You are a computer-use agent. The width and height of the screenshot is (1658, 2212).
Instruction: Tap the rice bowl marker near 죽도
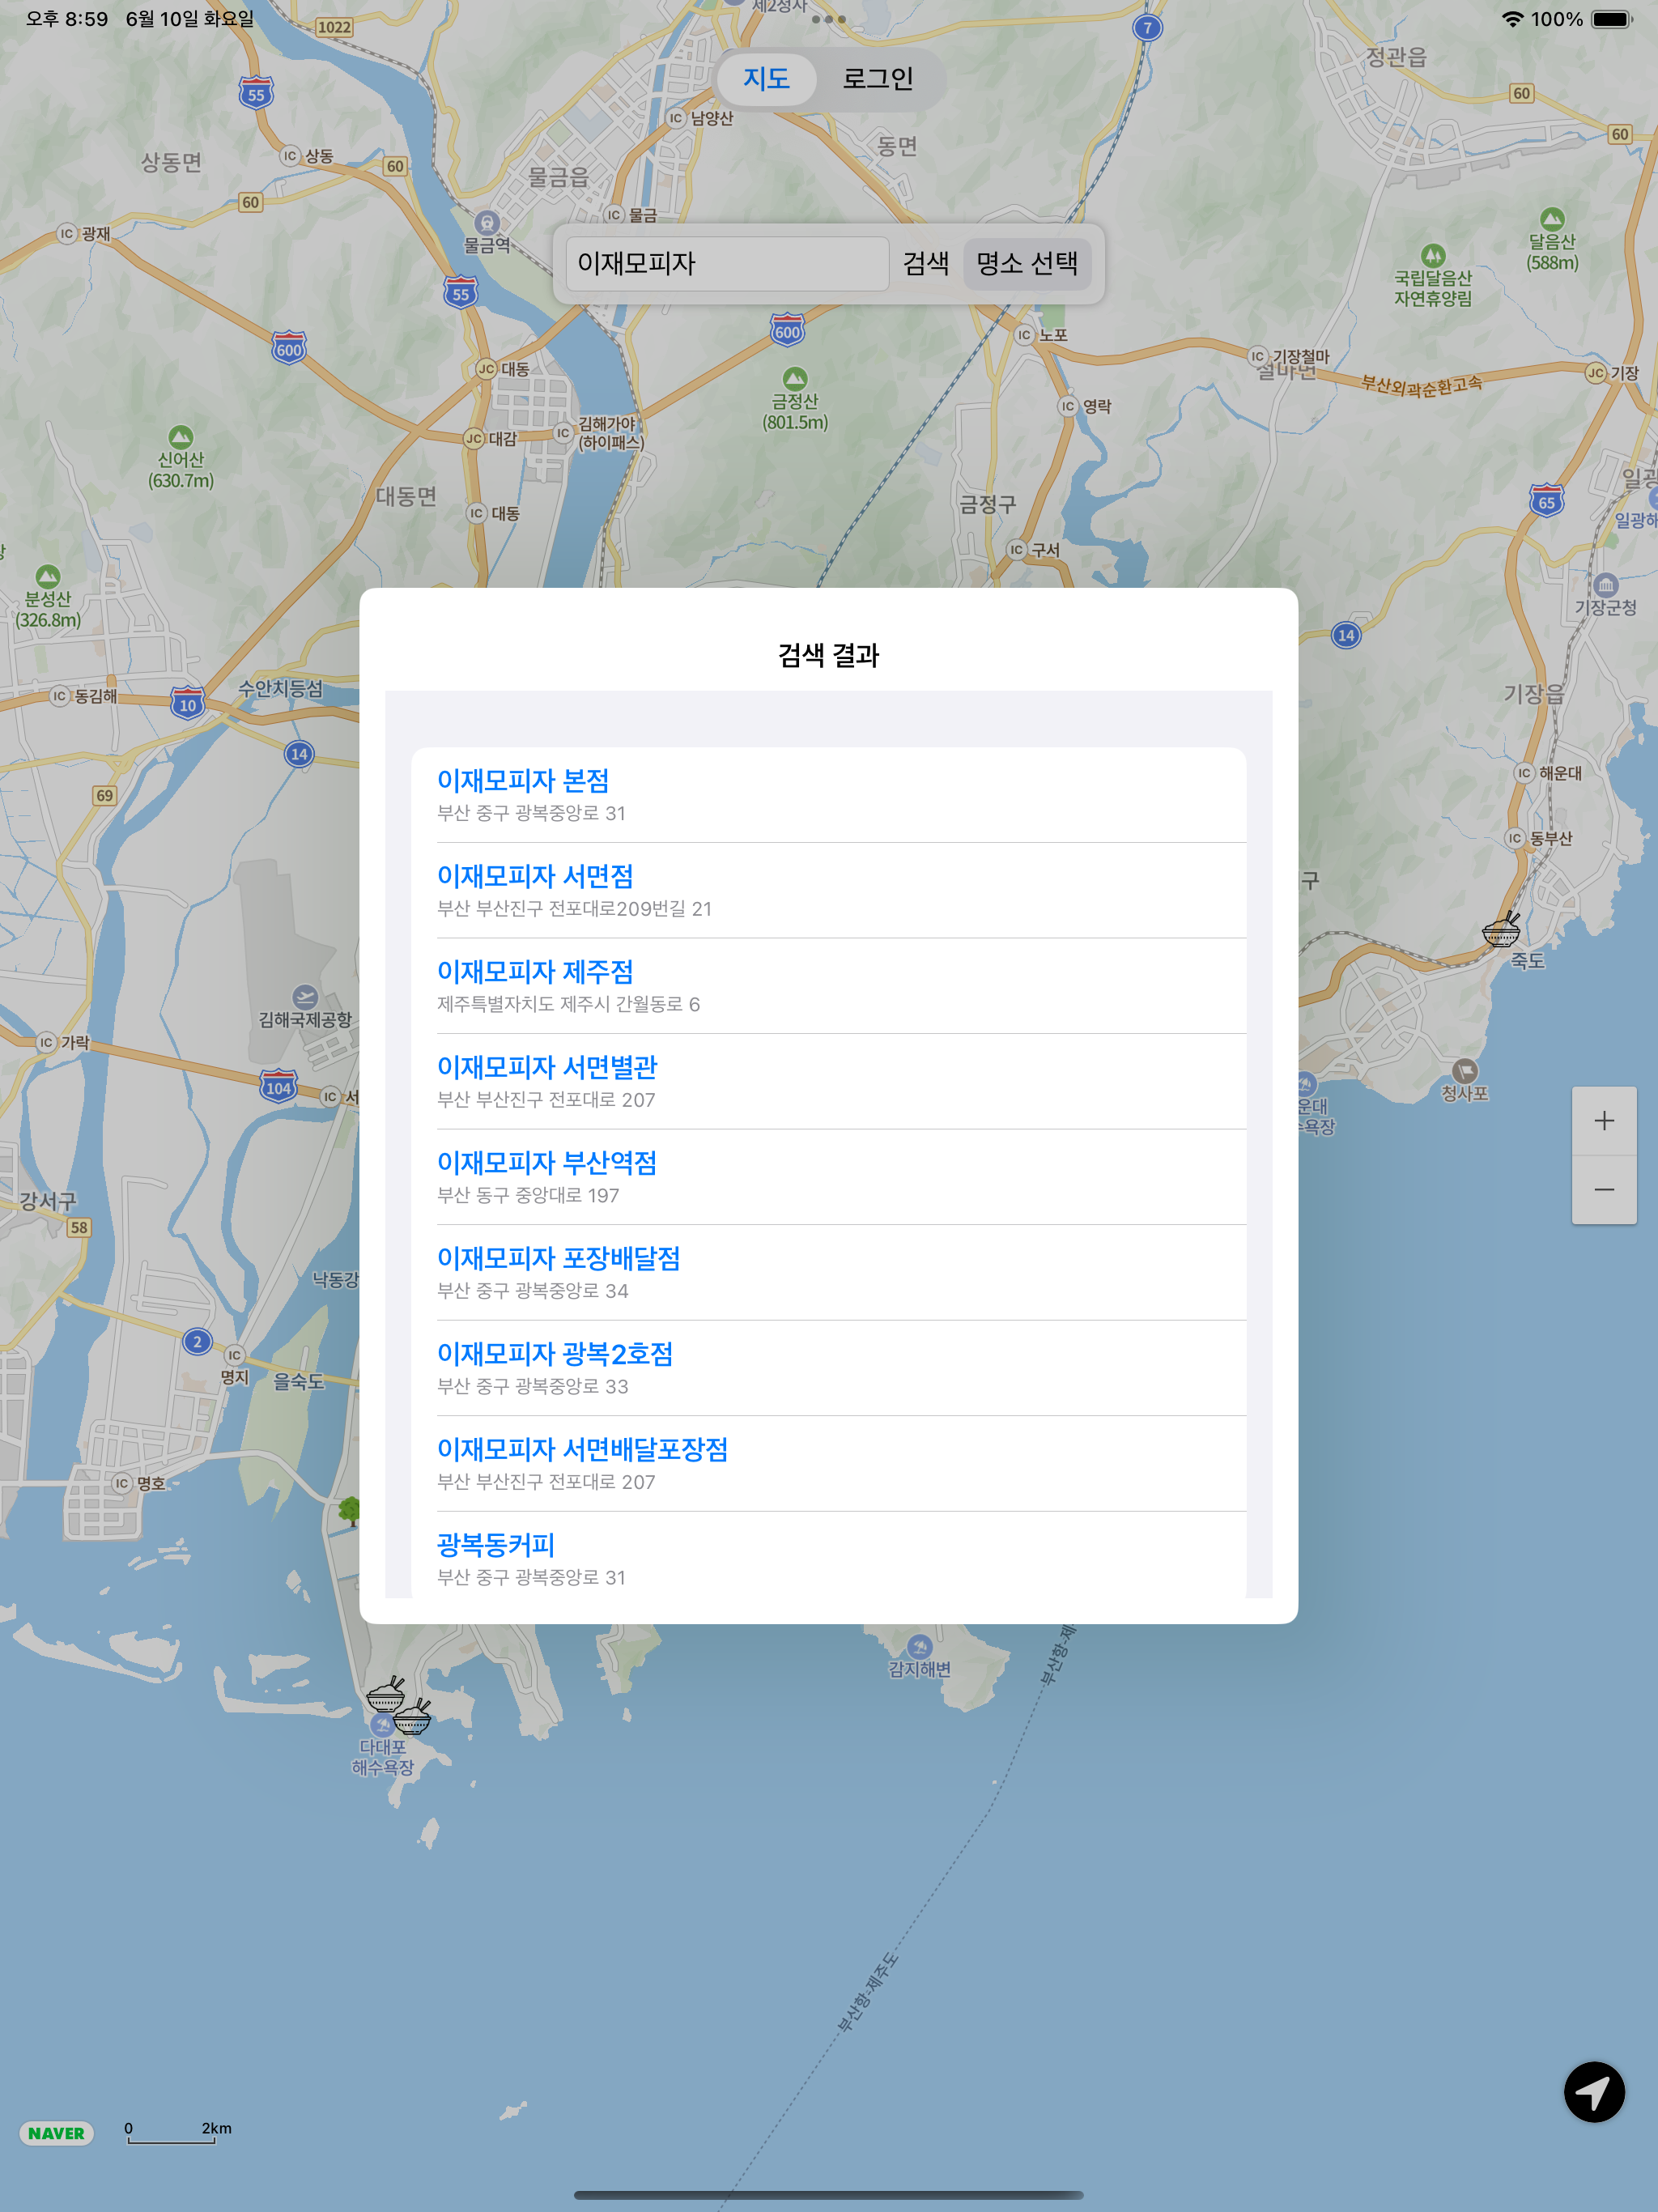(x=1501, y=929)
